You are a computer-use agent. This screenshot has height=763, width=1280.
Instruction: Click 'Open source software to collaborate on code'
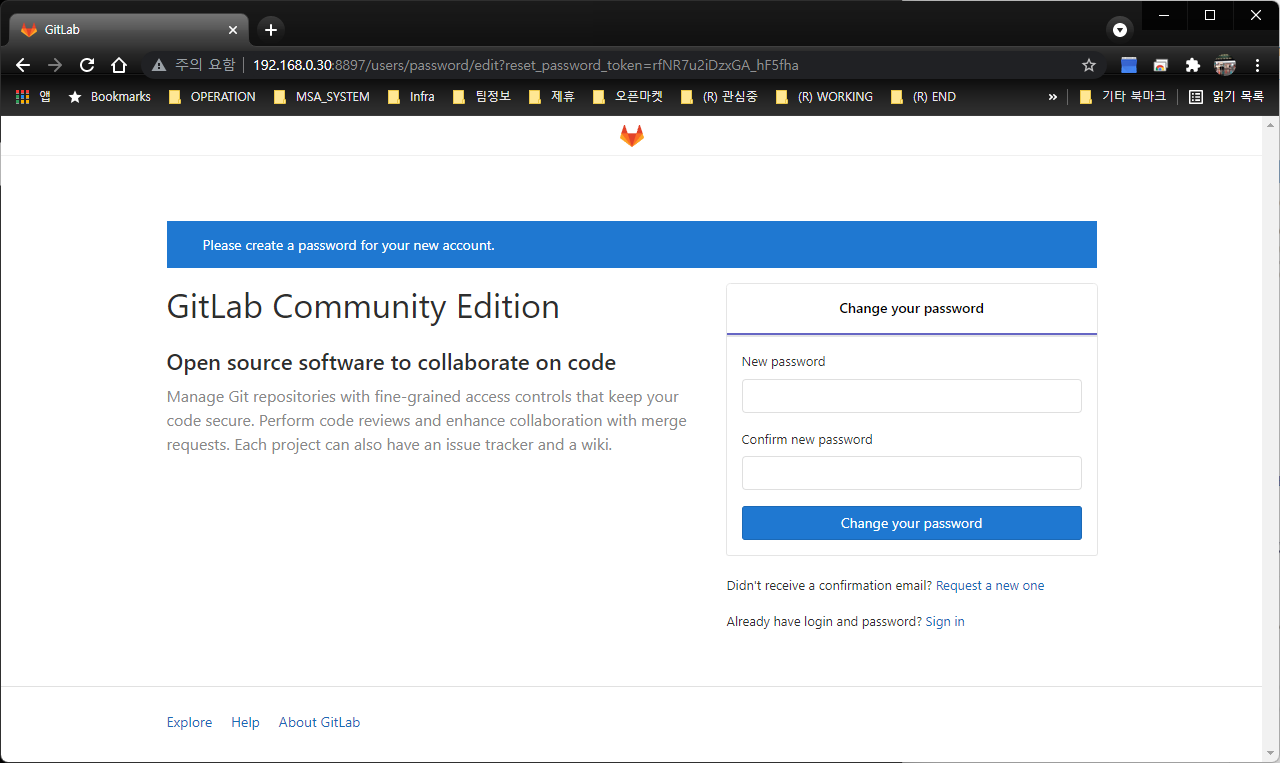tap(391, 362)
